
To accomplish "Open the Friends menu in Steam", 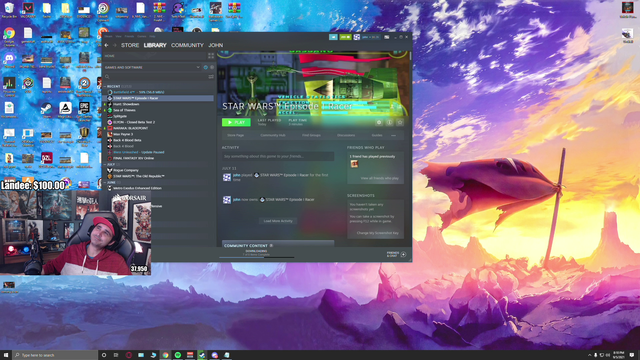I will point(129,36).
